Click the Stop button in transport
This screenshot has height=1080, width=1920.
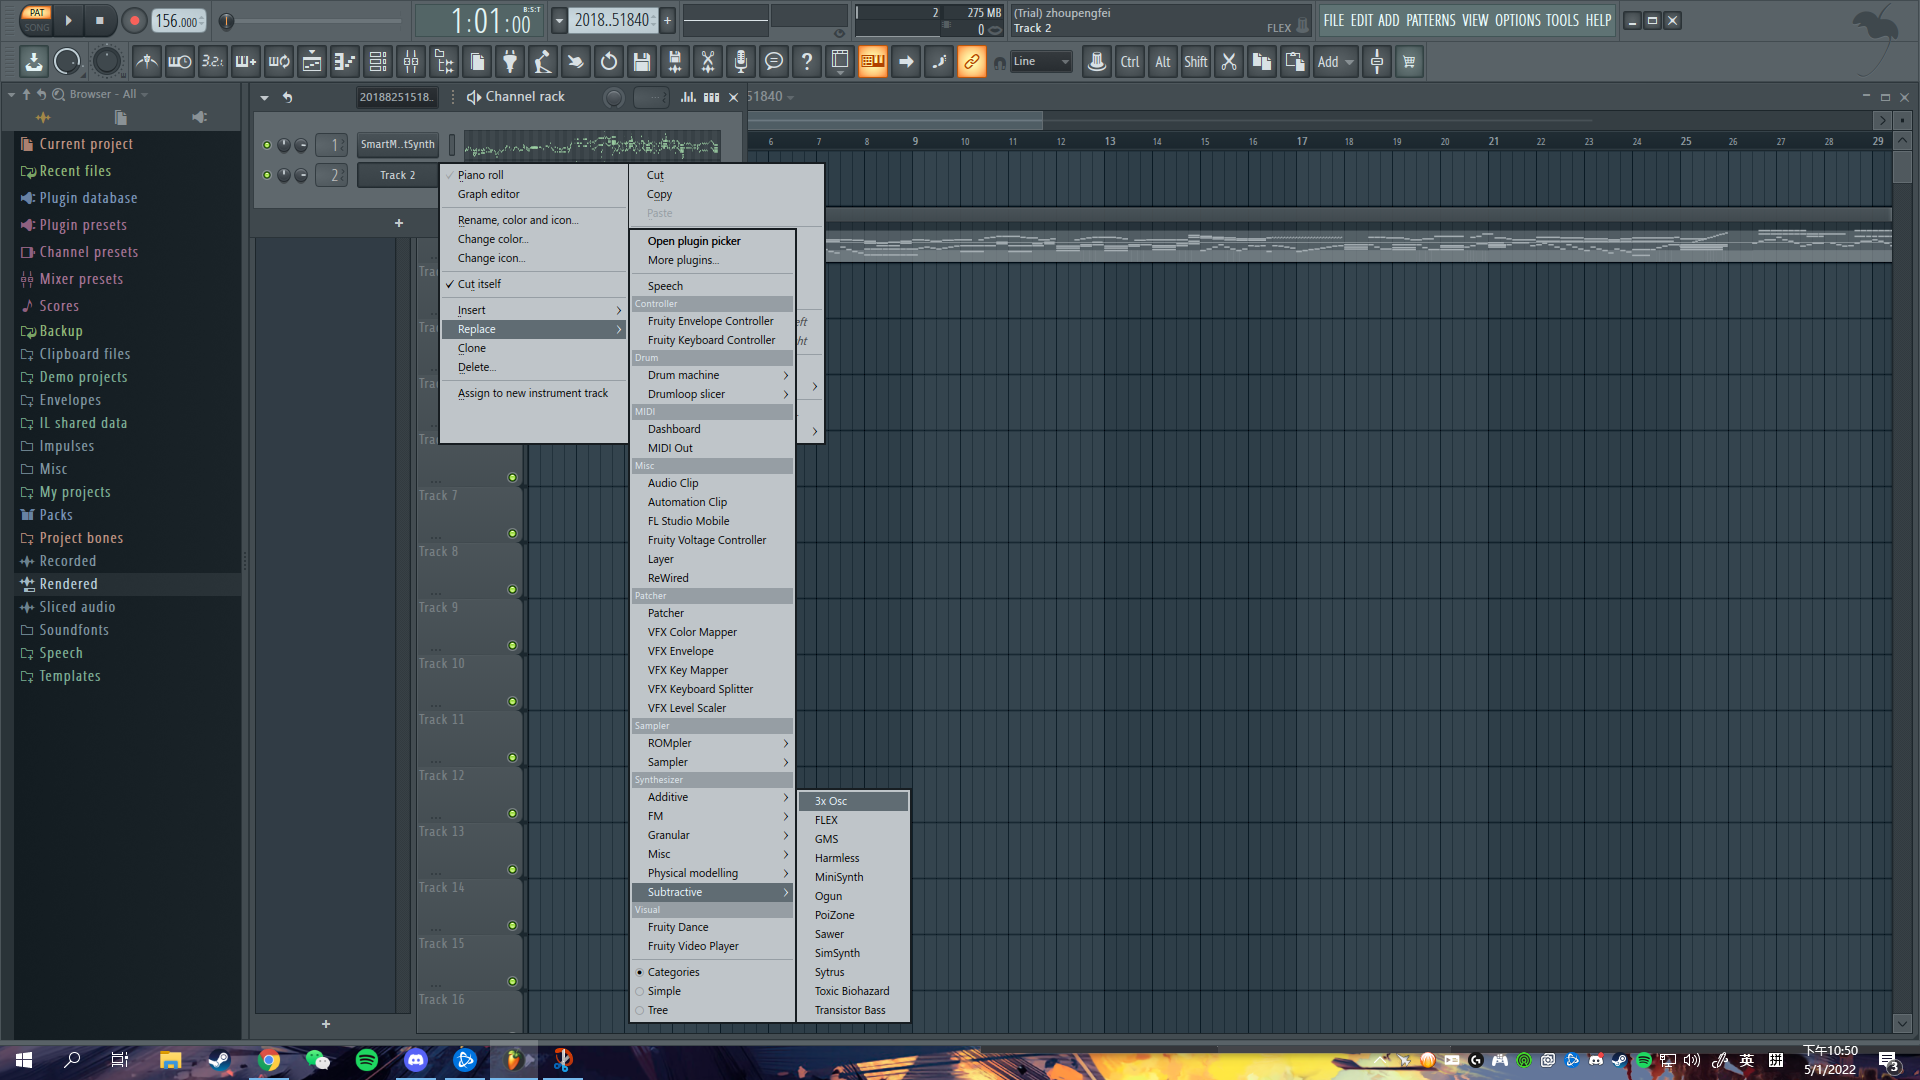(99, 20)
